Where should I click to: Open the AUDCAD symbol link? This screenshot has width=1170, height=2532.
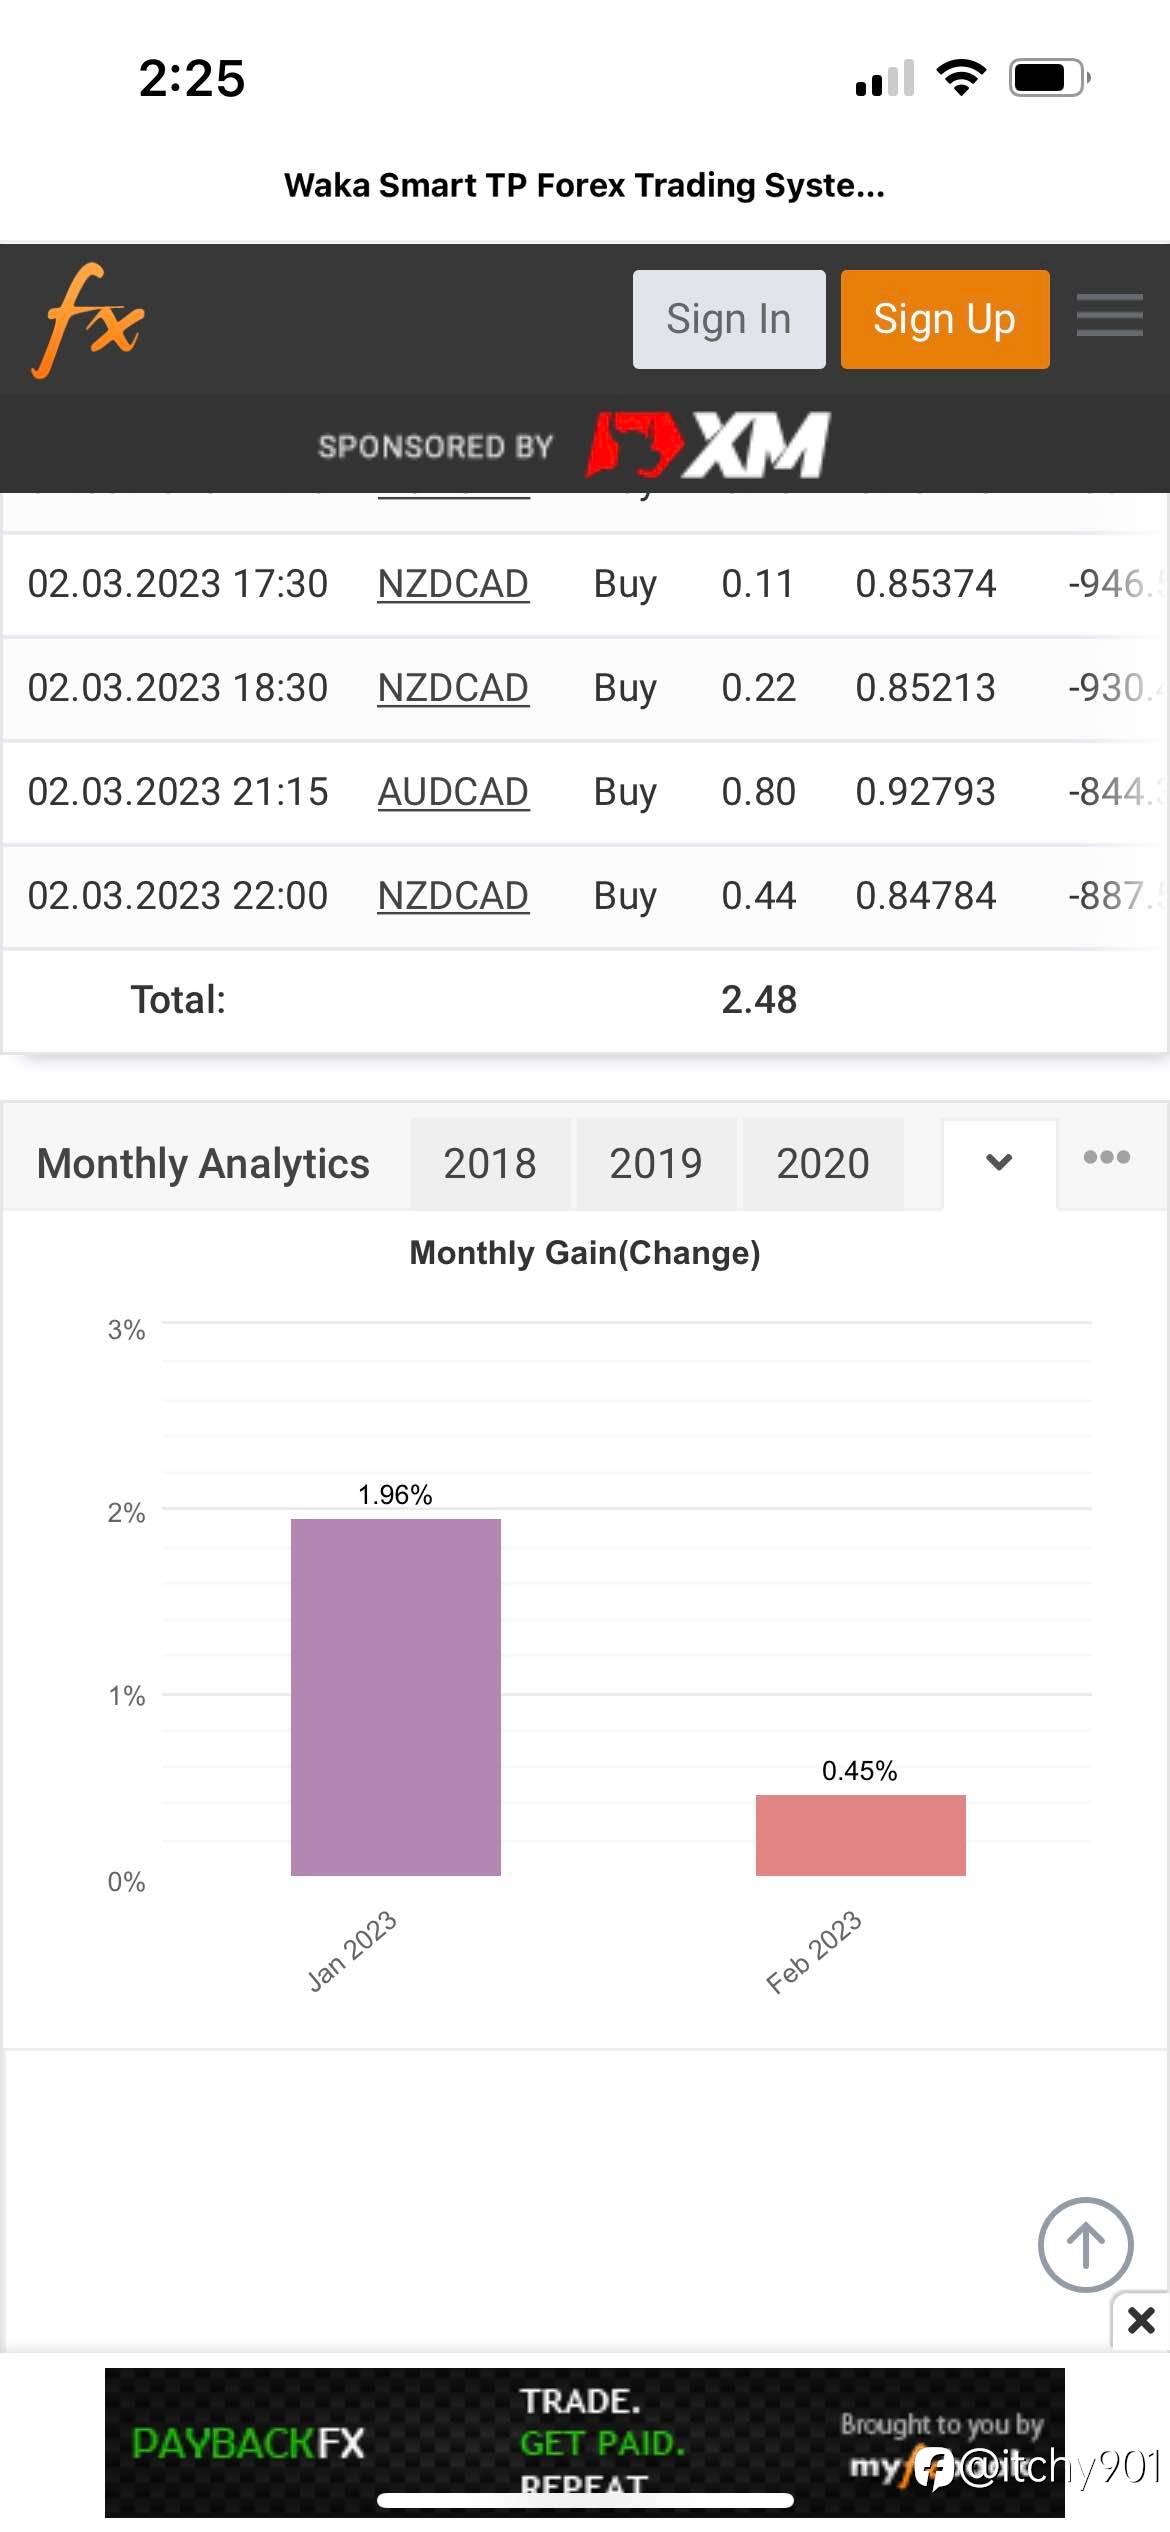453,792
